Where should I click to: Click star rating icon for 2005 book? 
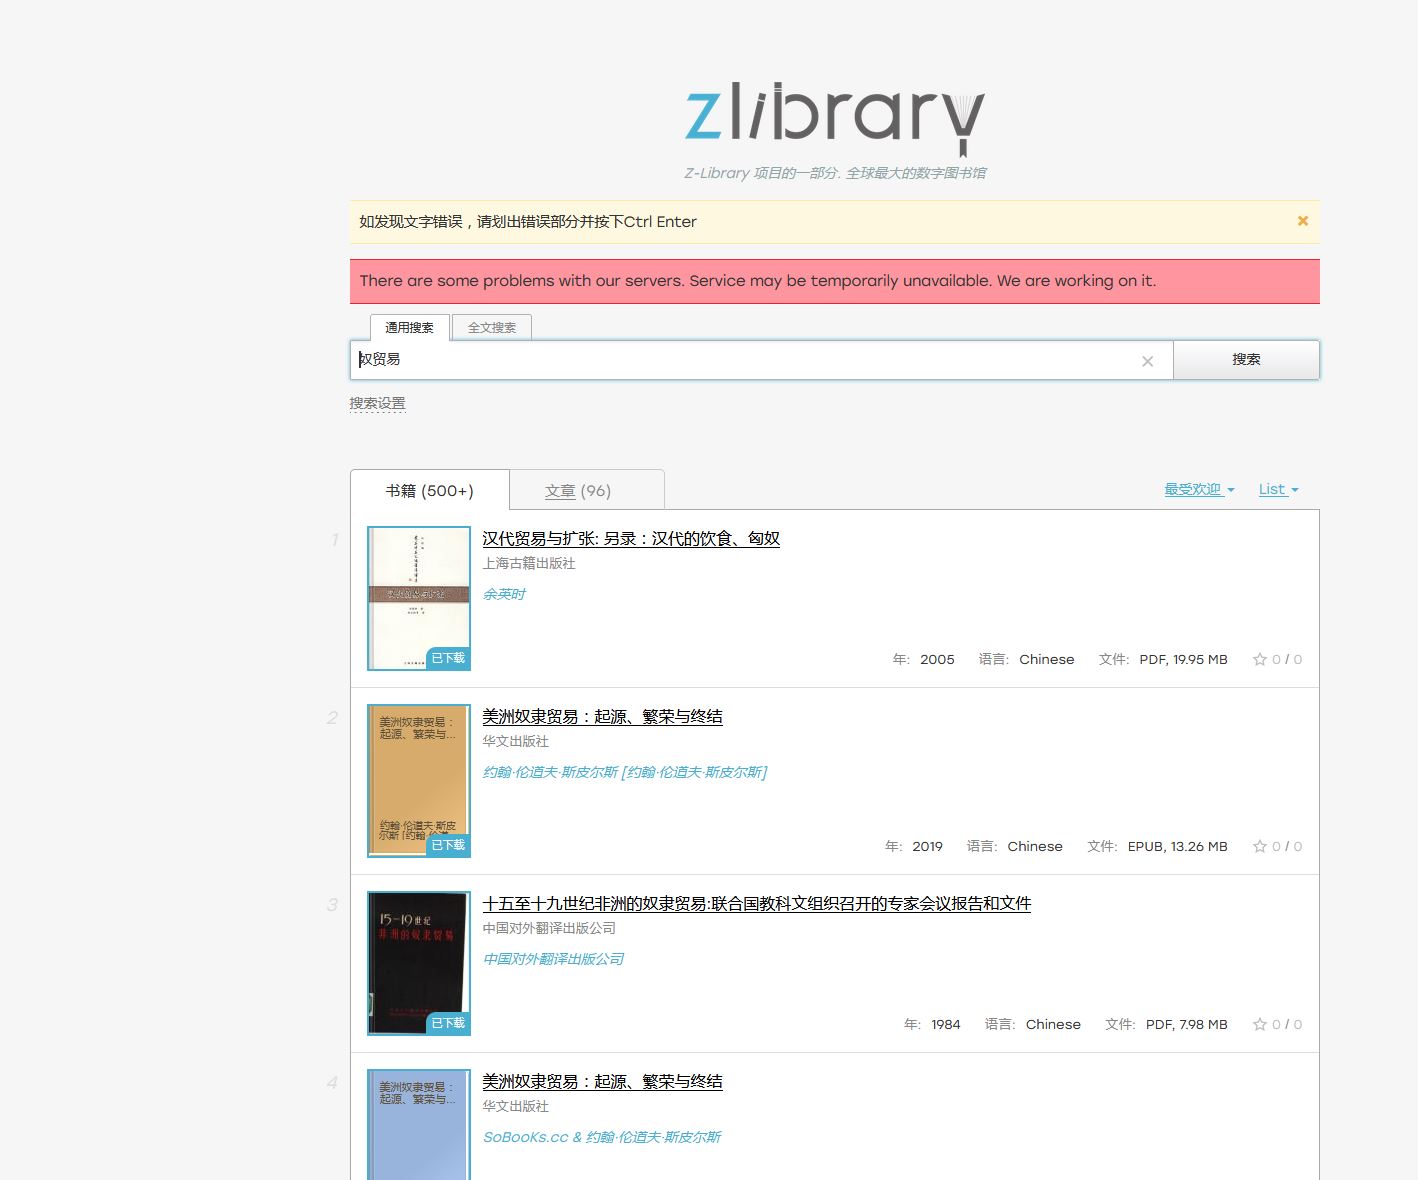tap(1260, 659)
